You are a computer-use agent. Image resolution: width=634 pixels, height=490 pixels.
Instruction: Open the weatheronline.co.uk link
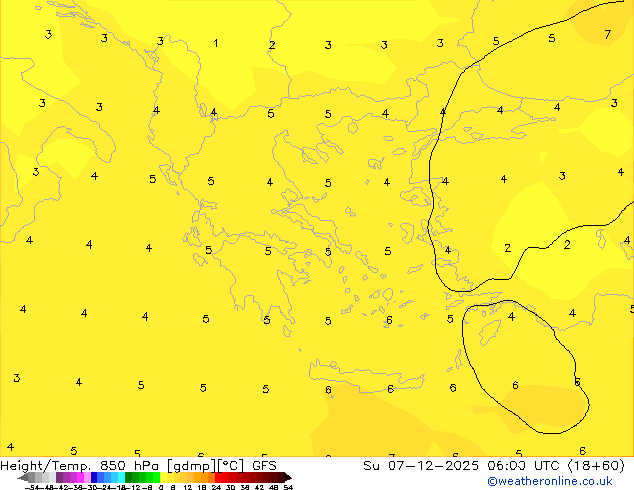pos(550,481)
